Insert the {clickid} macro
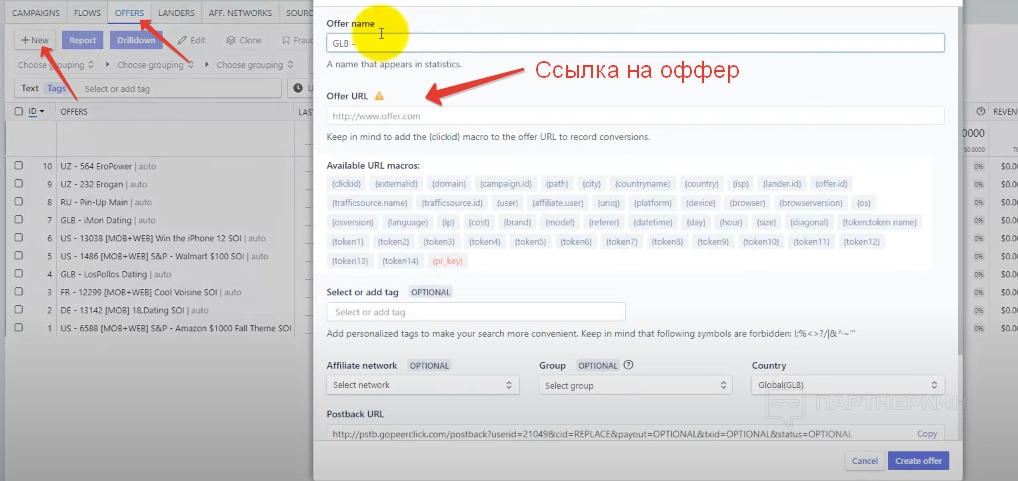1018x481 pixels. click(346, 184)
